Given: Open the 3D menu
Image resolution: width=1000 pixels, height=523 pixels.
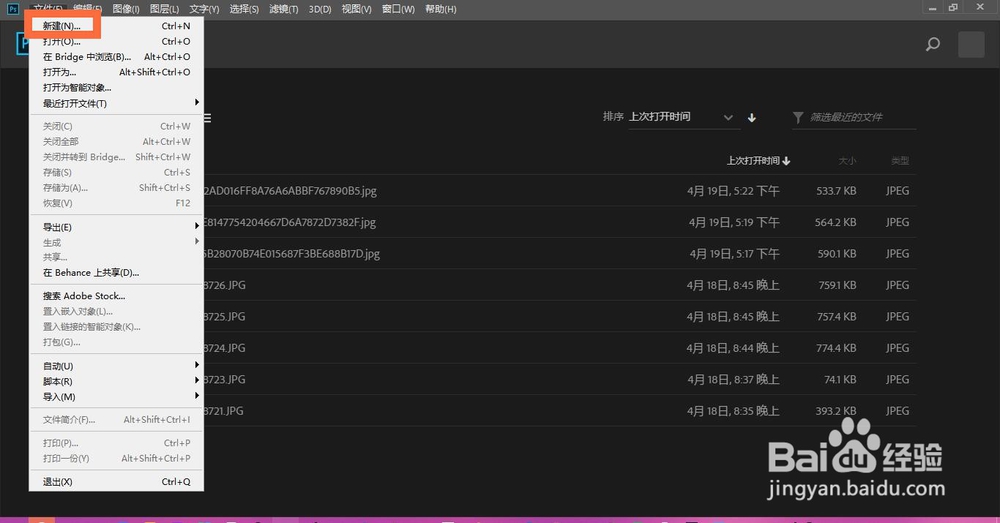Looking at the screenshot, I should click(320, 9).
